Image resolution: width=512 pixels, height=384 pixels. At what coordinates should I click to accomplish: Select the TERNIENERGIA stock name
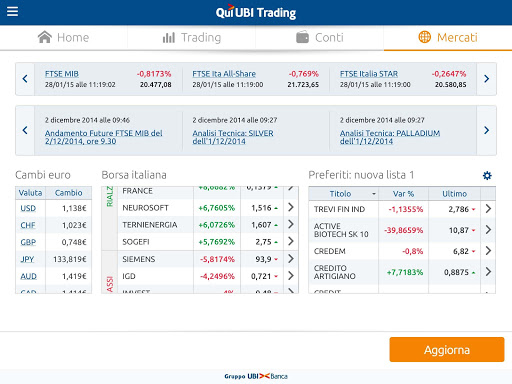point(150,225)
